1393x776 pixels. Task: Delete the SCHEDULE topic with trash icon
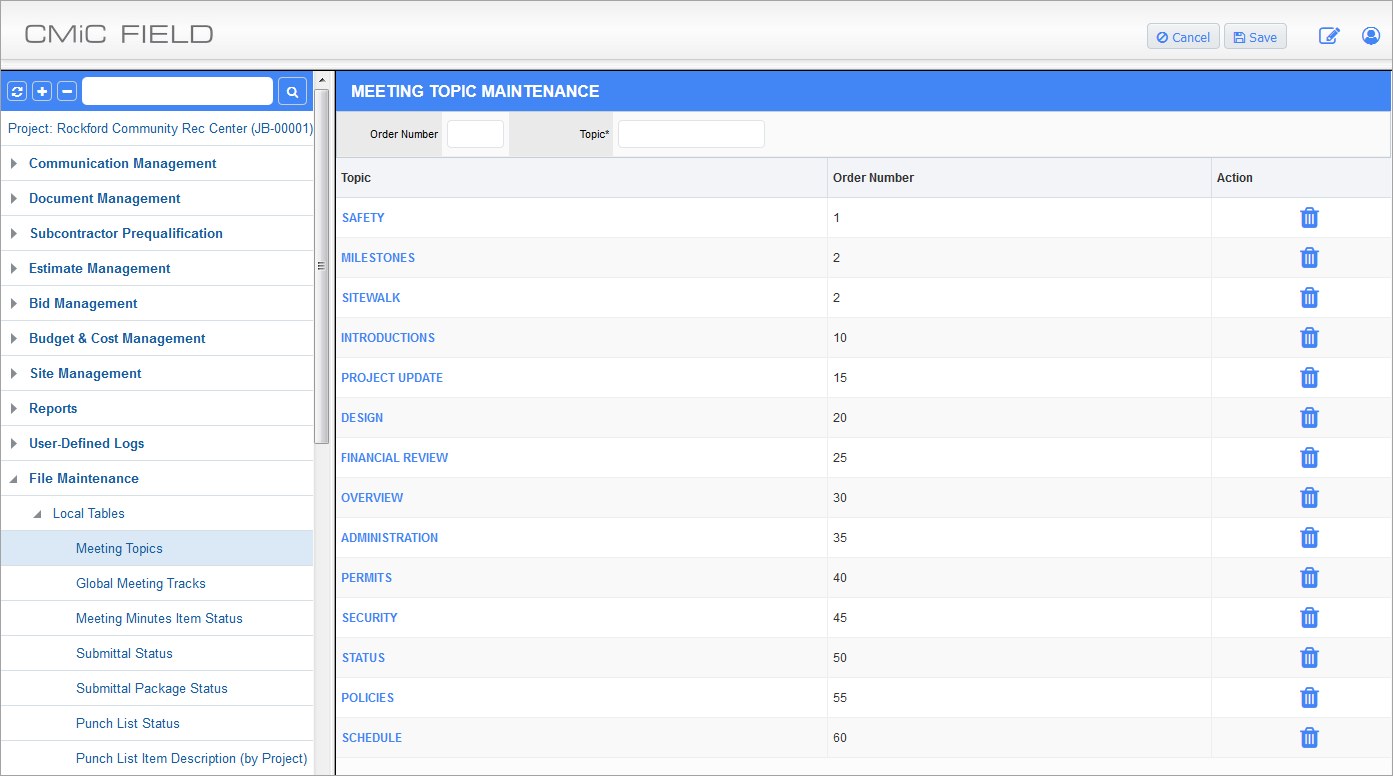[x=1309, y=738]
